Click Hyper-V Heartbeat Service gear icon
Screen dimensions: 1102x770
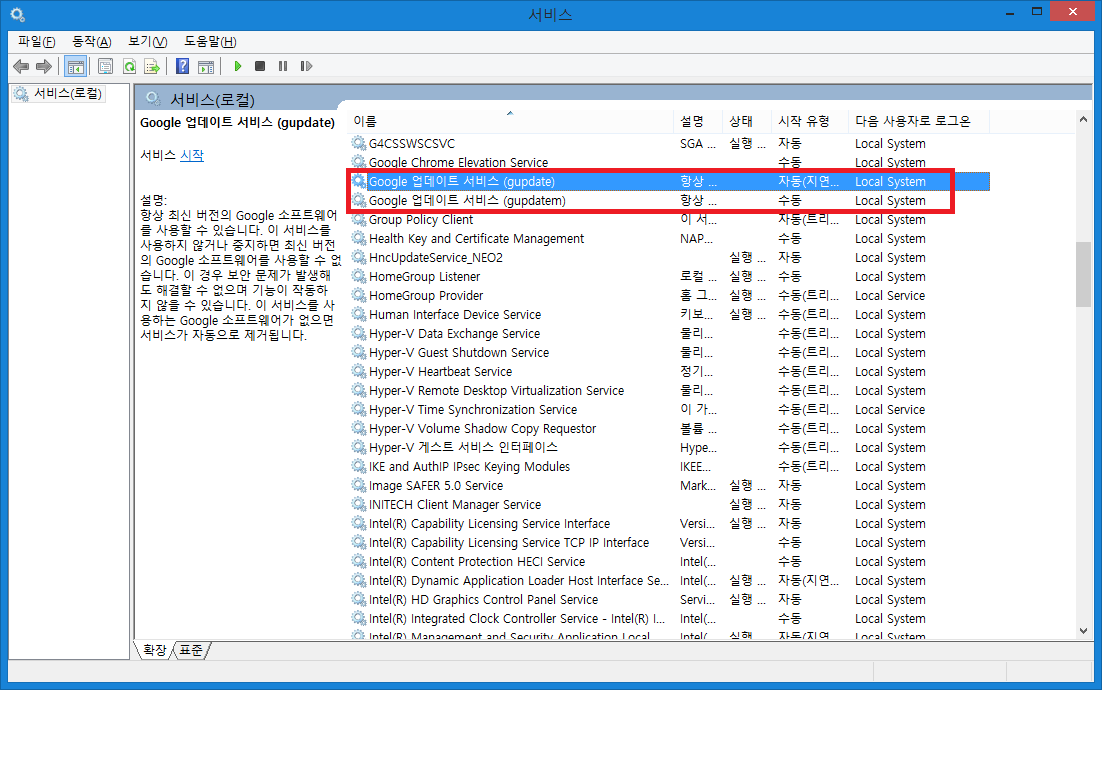pyautogui.click(x=358, y=371)
